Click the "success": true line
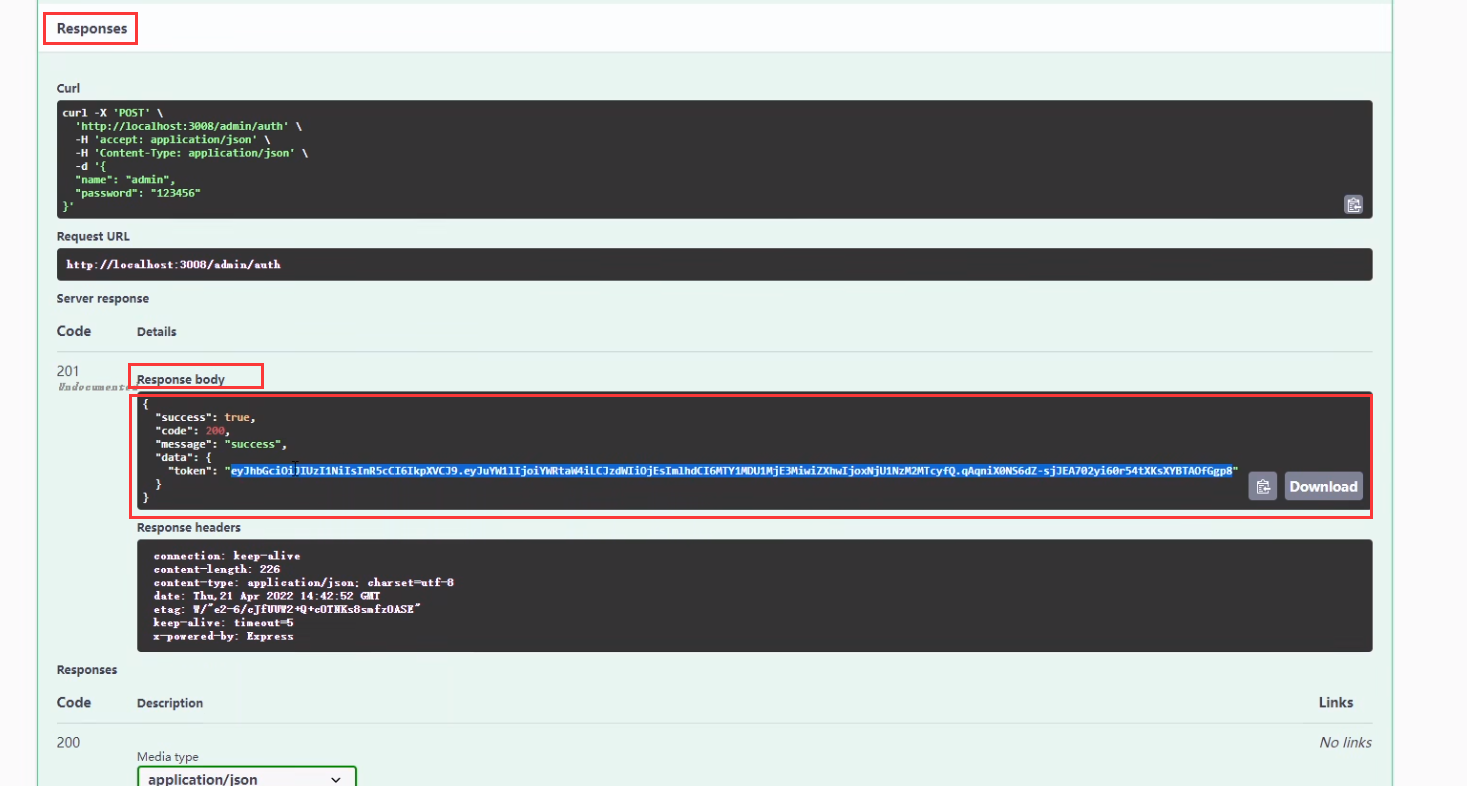 click(206, 416)
